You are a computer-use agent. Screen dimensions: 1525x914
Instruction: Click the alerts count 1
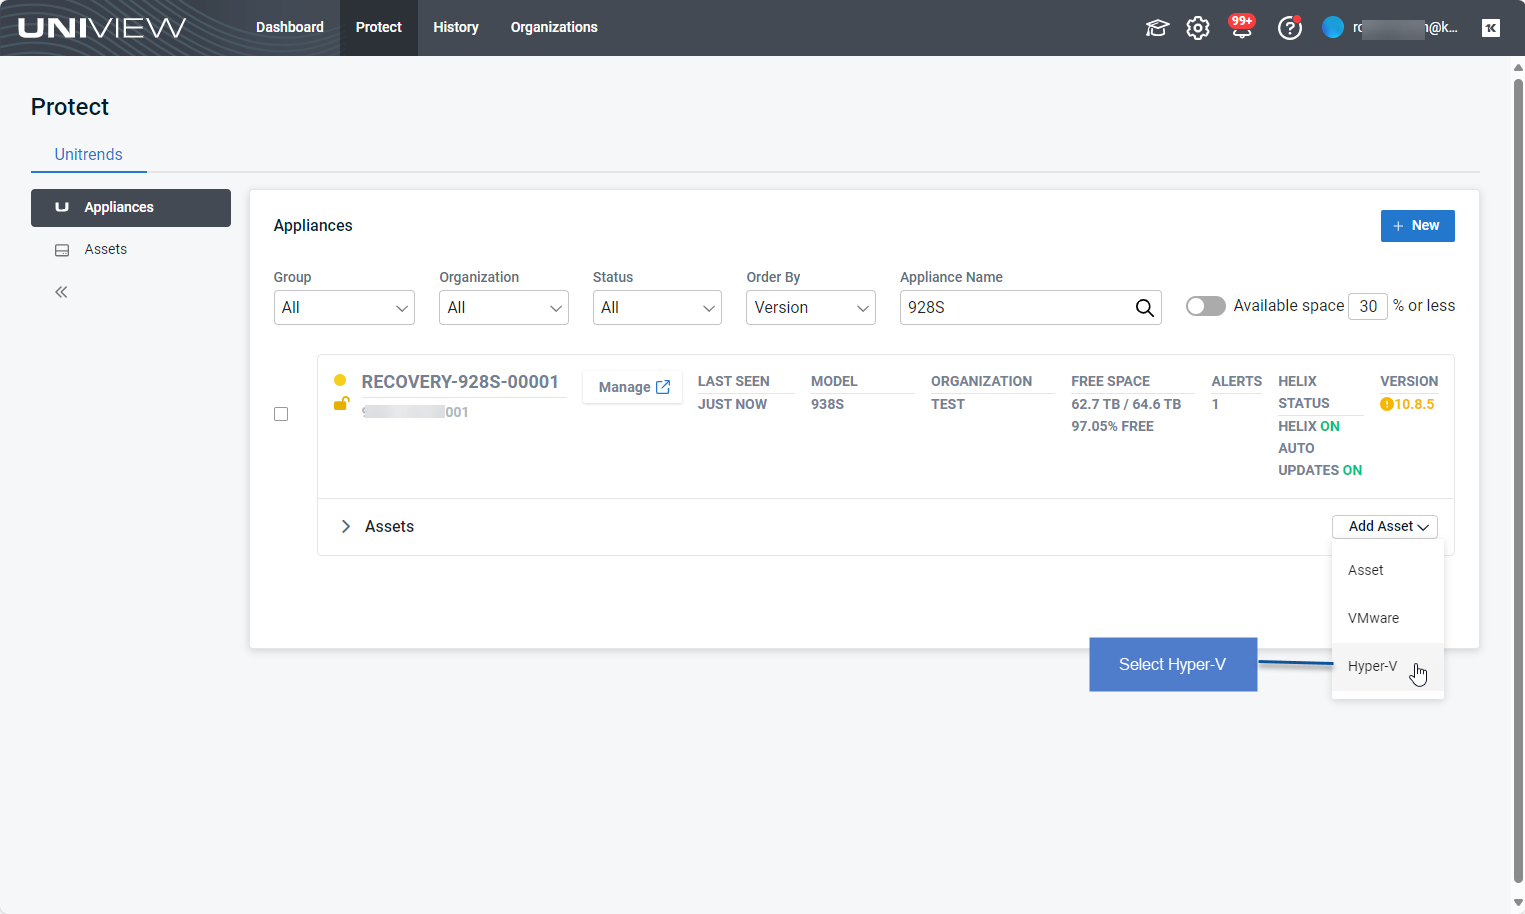click(x=1215, y=404)
